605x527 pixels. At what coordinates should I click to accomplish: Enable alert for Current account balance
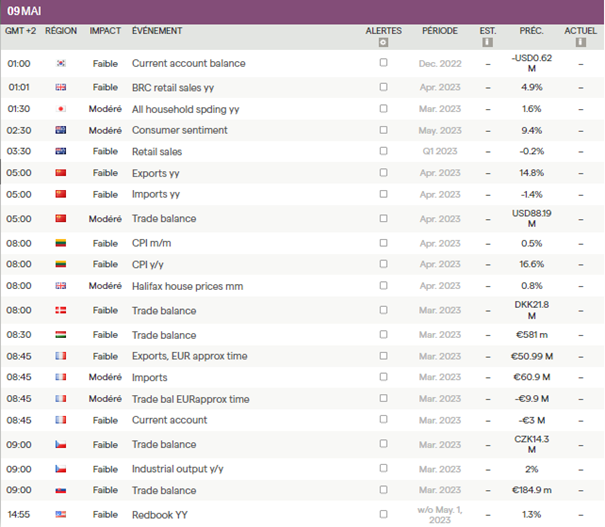click(383, 62)
